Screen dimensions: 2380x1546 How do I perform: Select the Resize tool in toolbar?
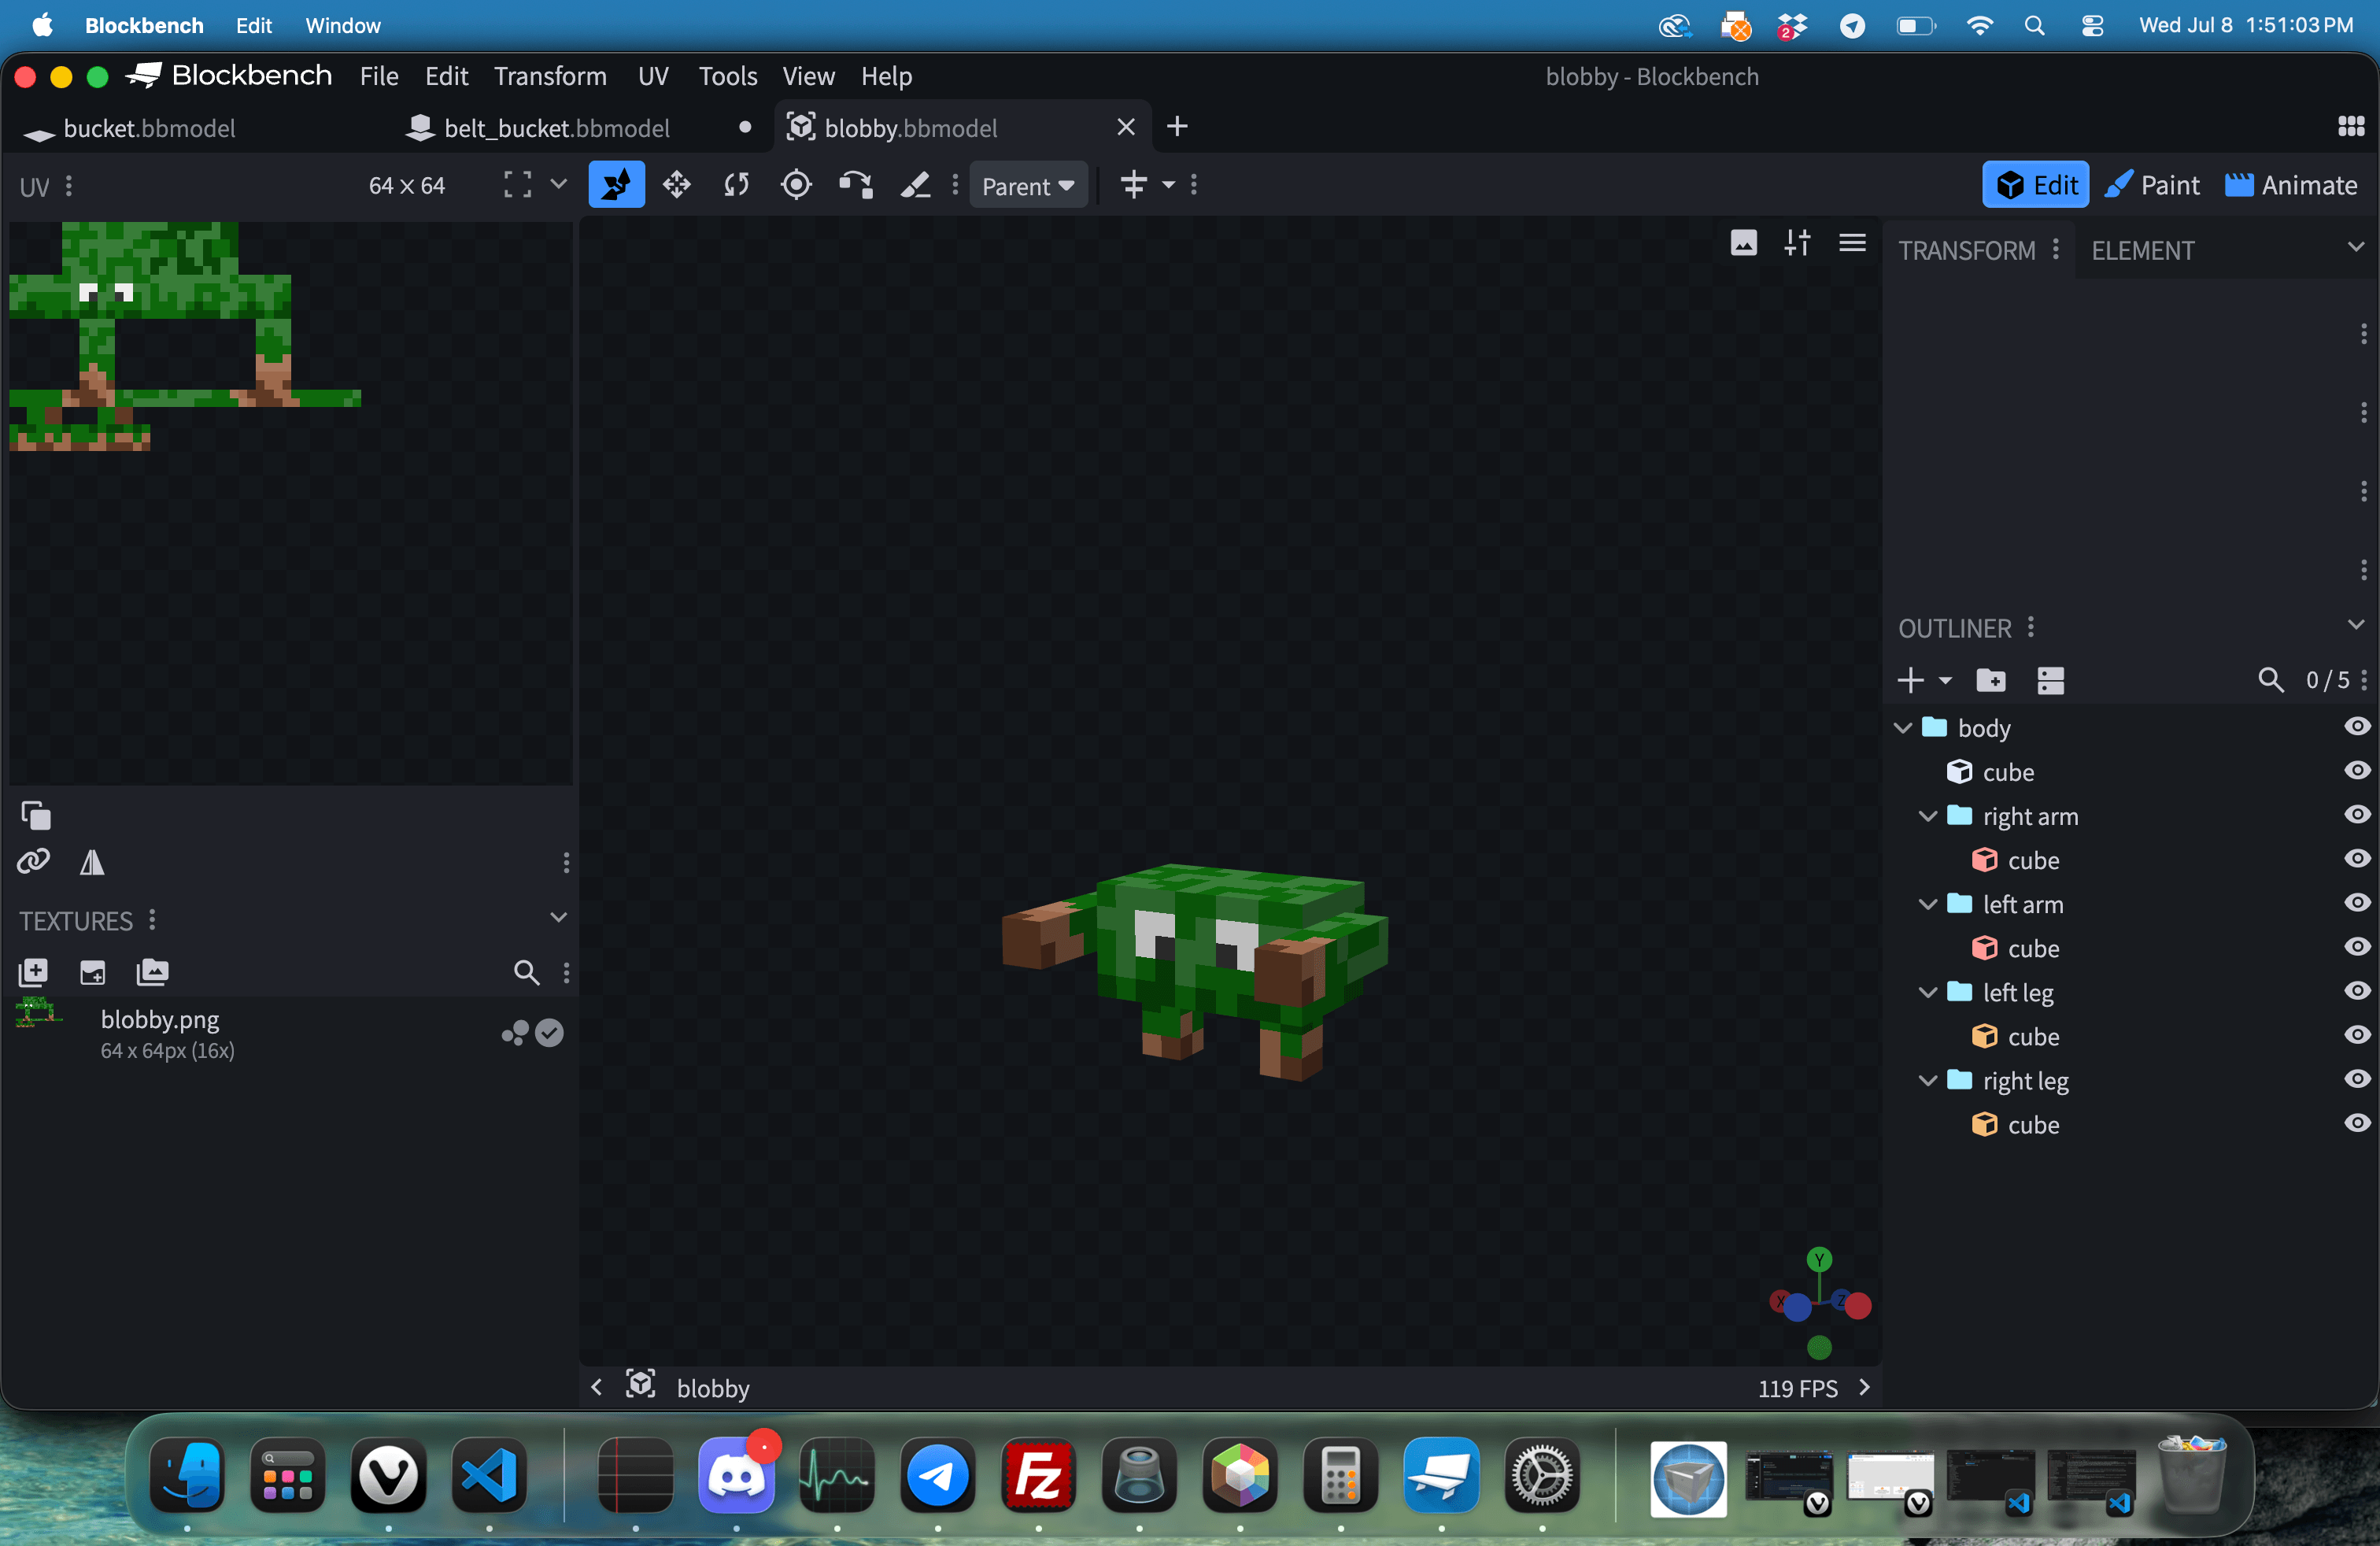(x=677, y=185)
